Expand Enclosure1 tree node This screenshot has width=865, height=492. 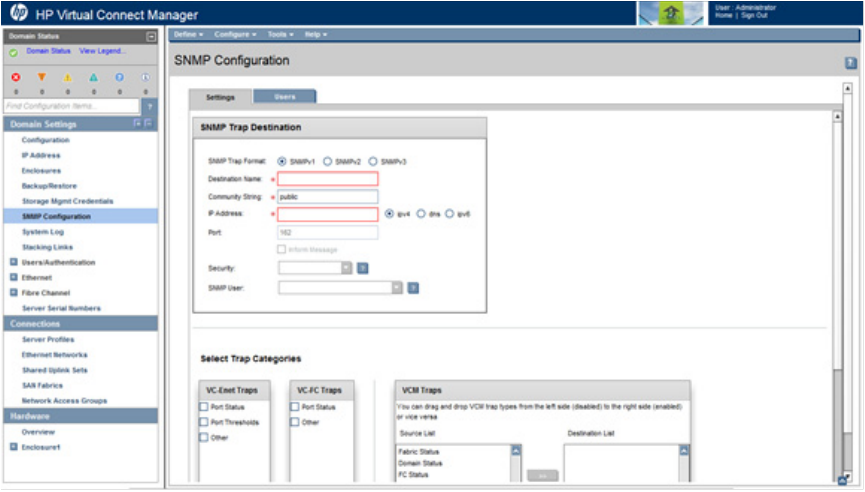coord(14,447)
